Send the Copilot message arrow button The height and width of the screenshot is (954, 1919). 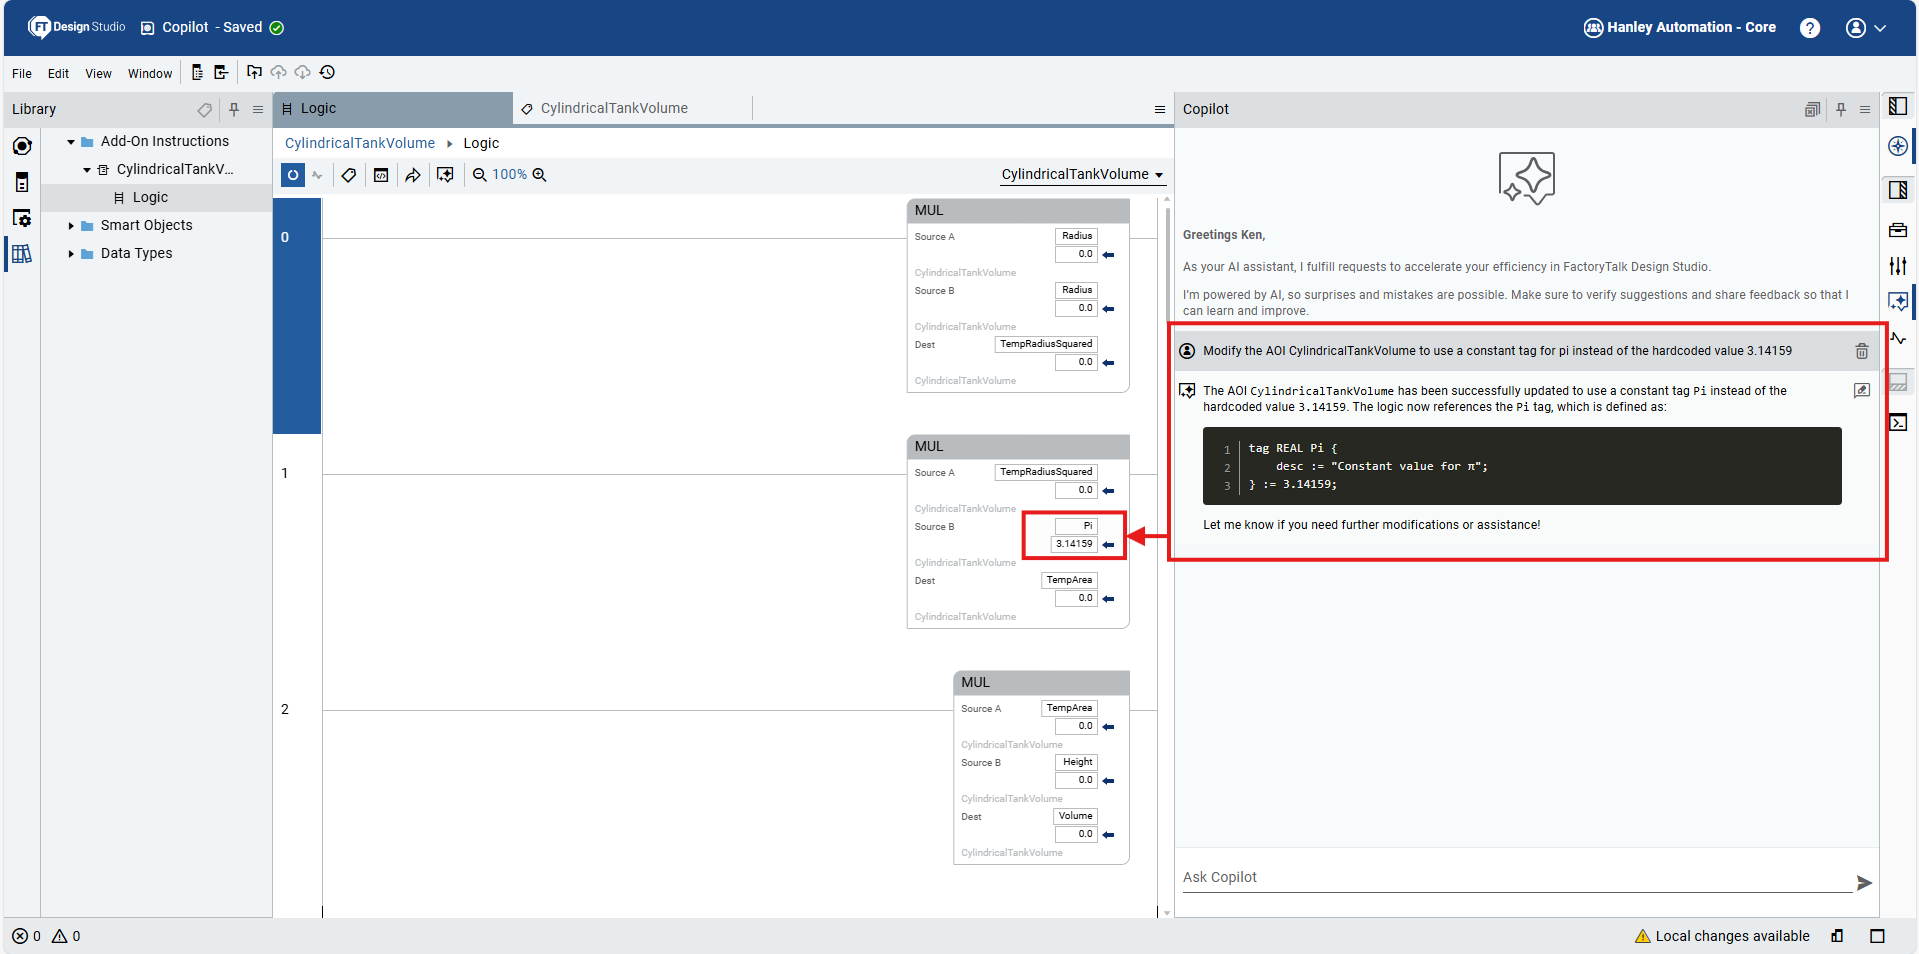click(x=1864, y=883)
